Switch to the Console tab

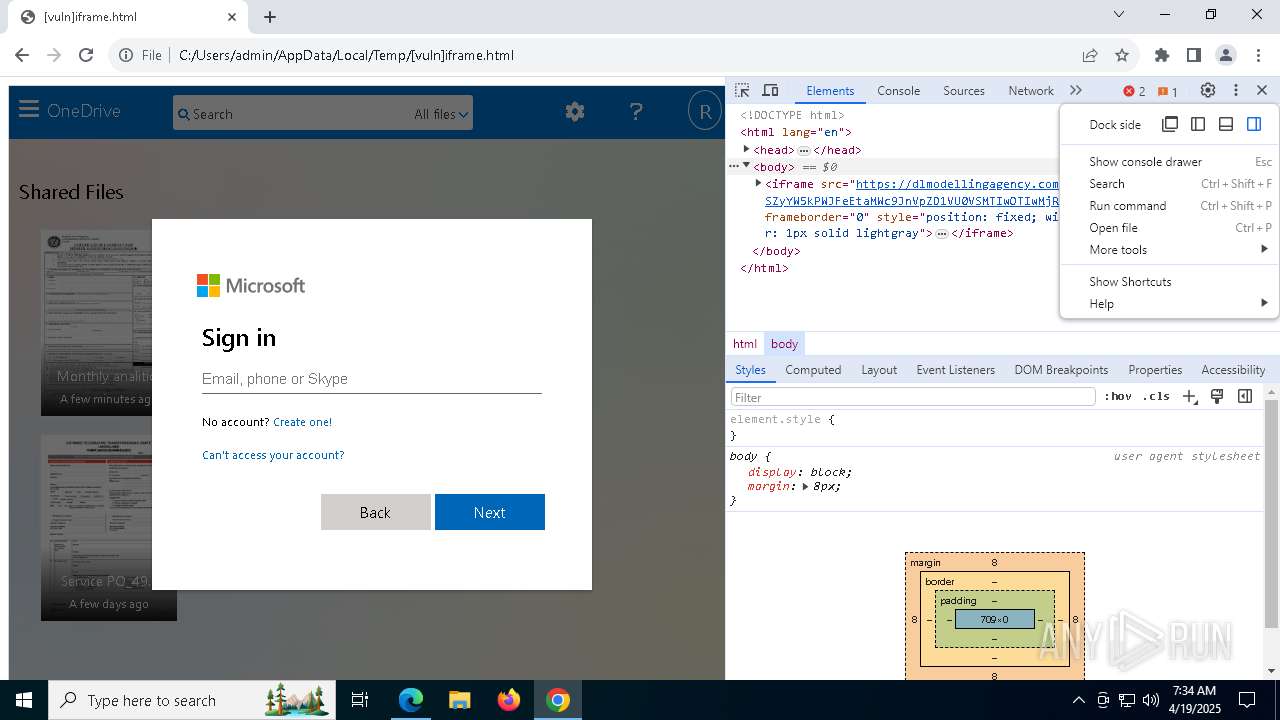[x=898, y=90]
